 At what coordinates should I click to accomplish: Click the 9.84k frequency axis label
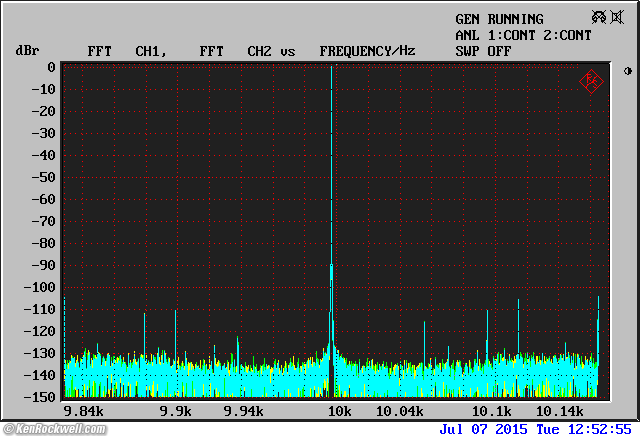(x=84, y=411)
